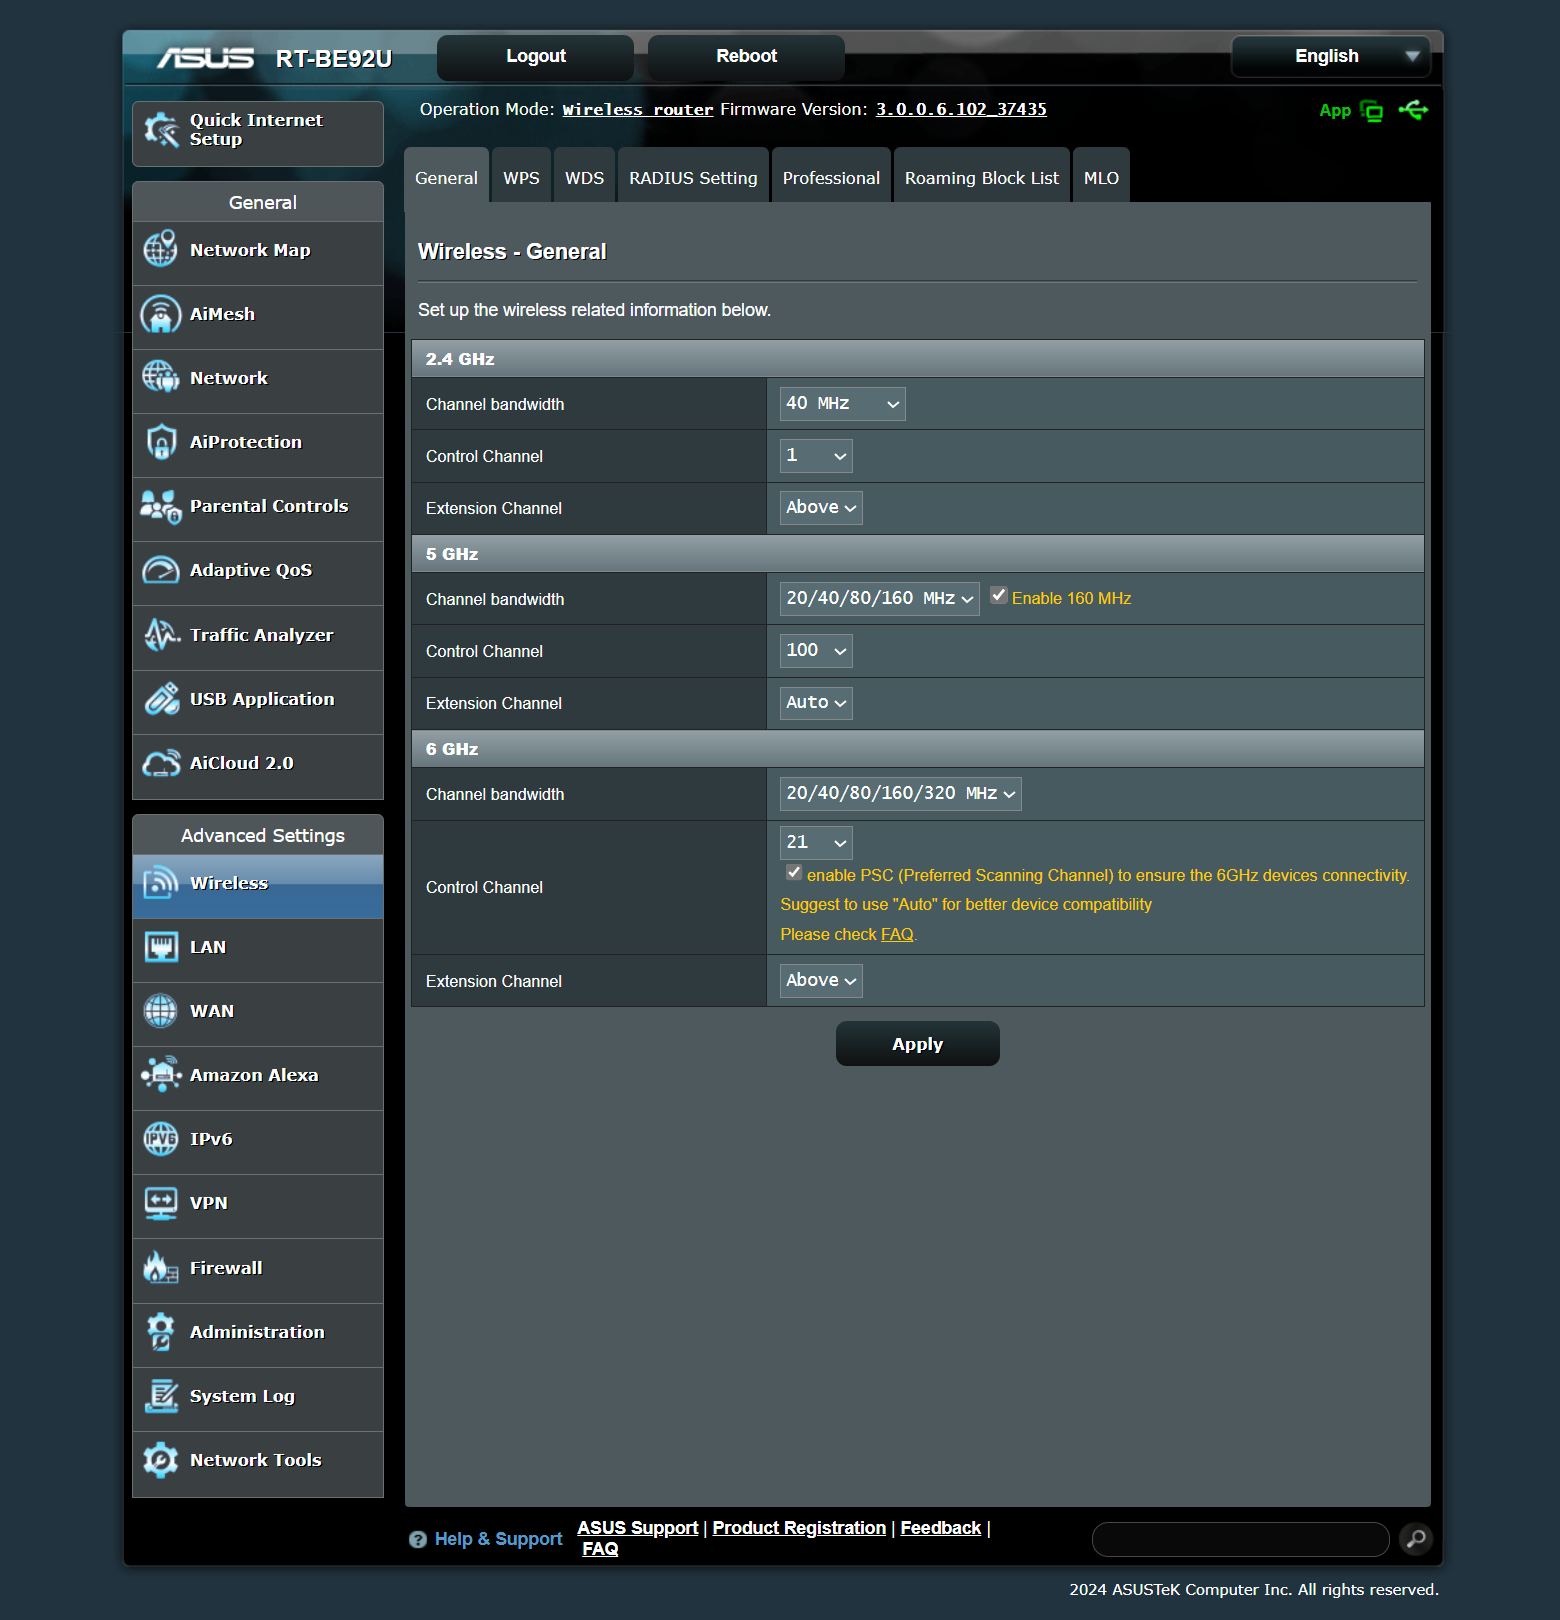Screen dimensions: 1560x1620
Task: Click the Help & Support question mark icon
Action: [418, 1540]
